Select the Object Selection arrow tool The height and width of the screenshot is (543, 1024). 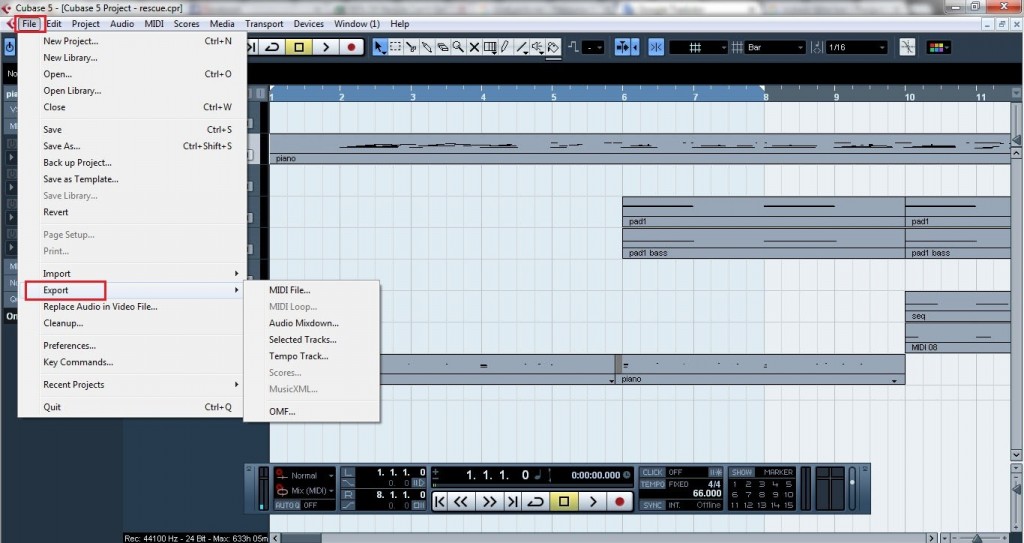pos(379,47)
